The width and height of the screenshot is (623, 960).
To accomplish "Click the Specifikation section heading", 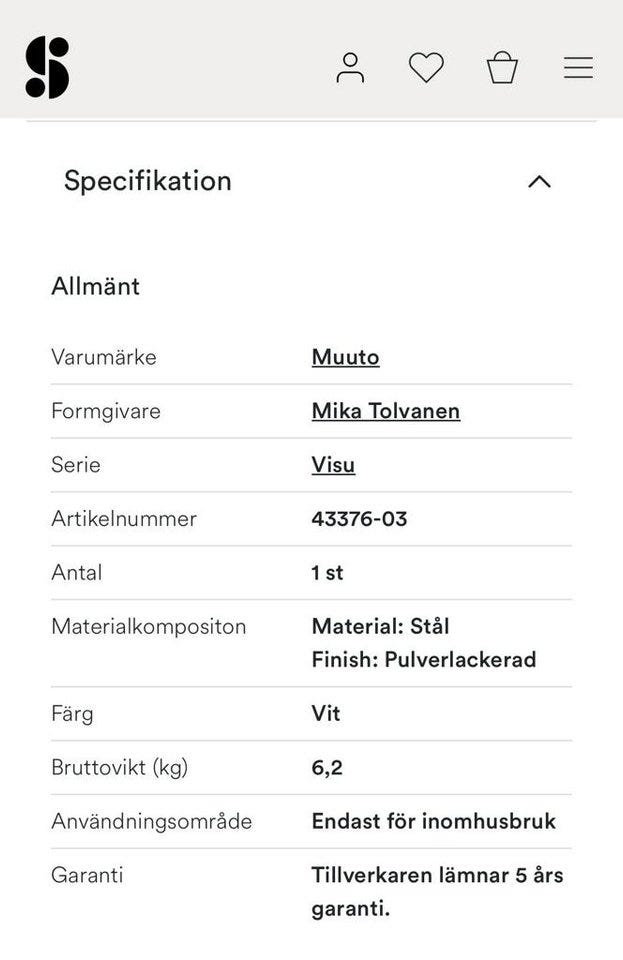I will point(148,181).
